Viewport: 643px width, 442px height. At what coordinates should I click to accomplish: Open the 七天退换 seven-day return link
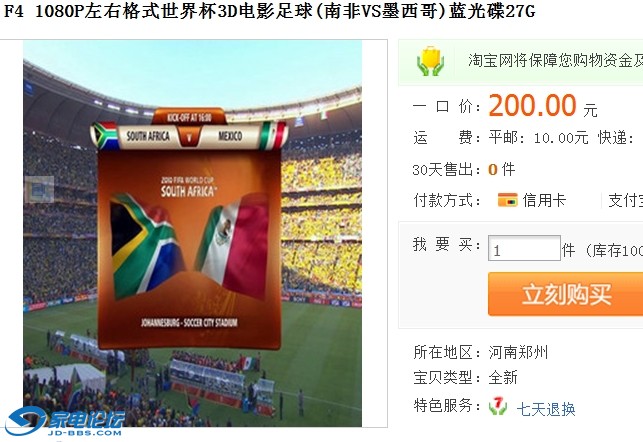pos(546,408)
